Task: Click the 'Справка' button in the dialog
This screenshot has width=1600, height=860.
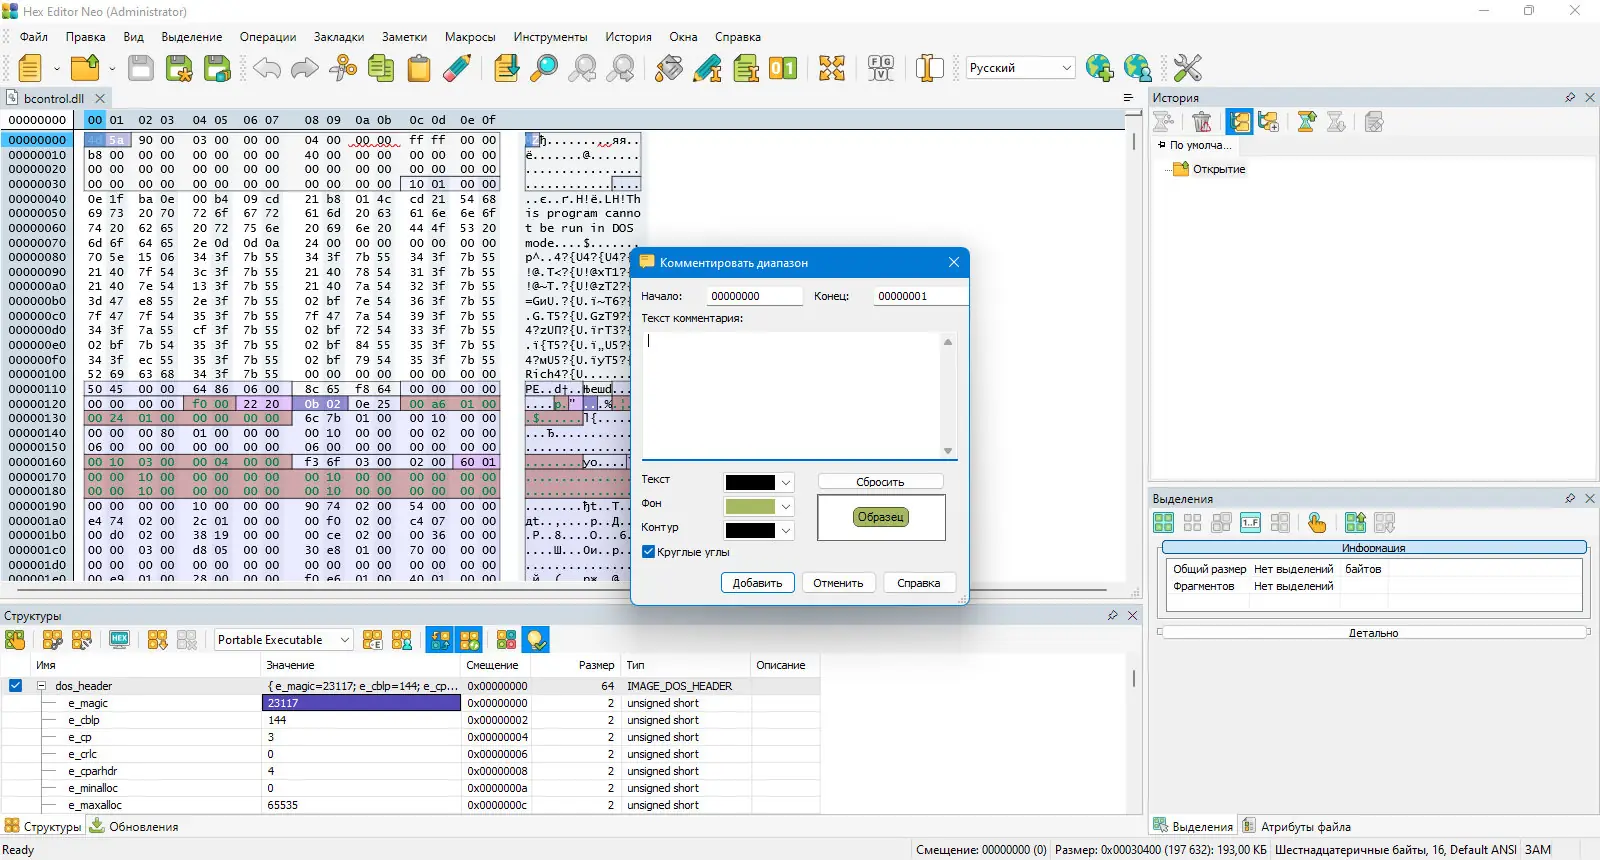Action: click(x=919, y=583)
